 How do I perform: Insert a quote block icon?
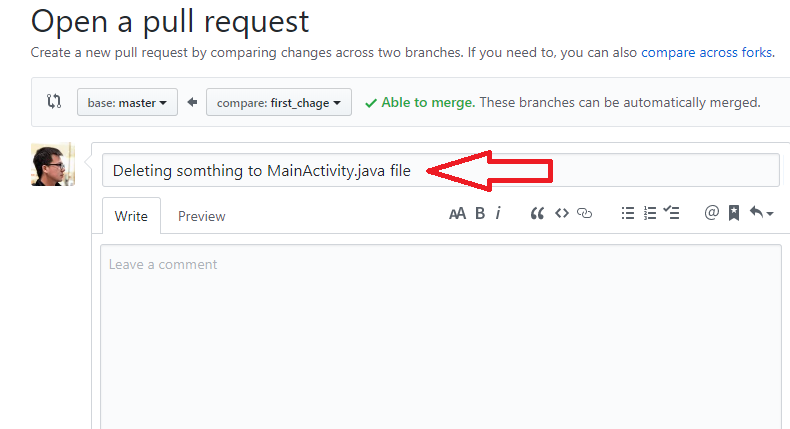[537, 213]
